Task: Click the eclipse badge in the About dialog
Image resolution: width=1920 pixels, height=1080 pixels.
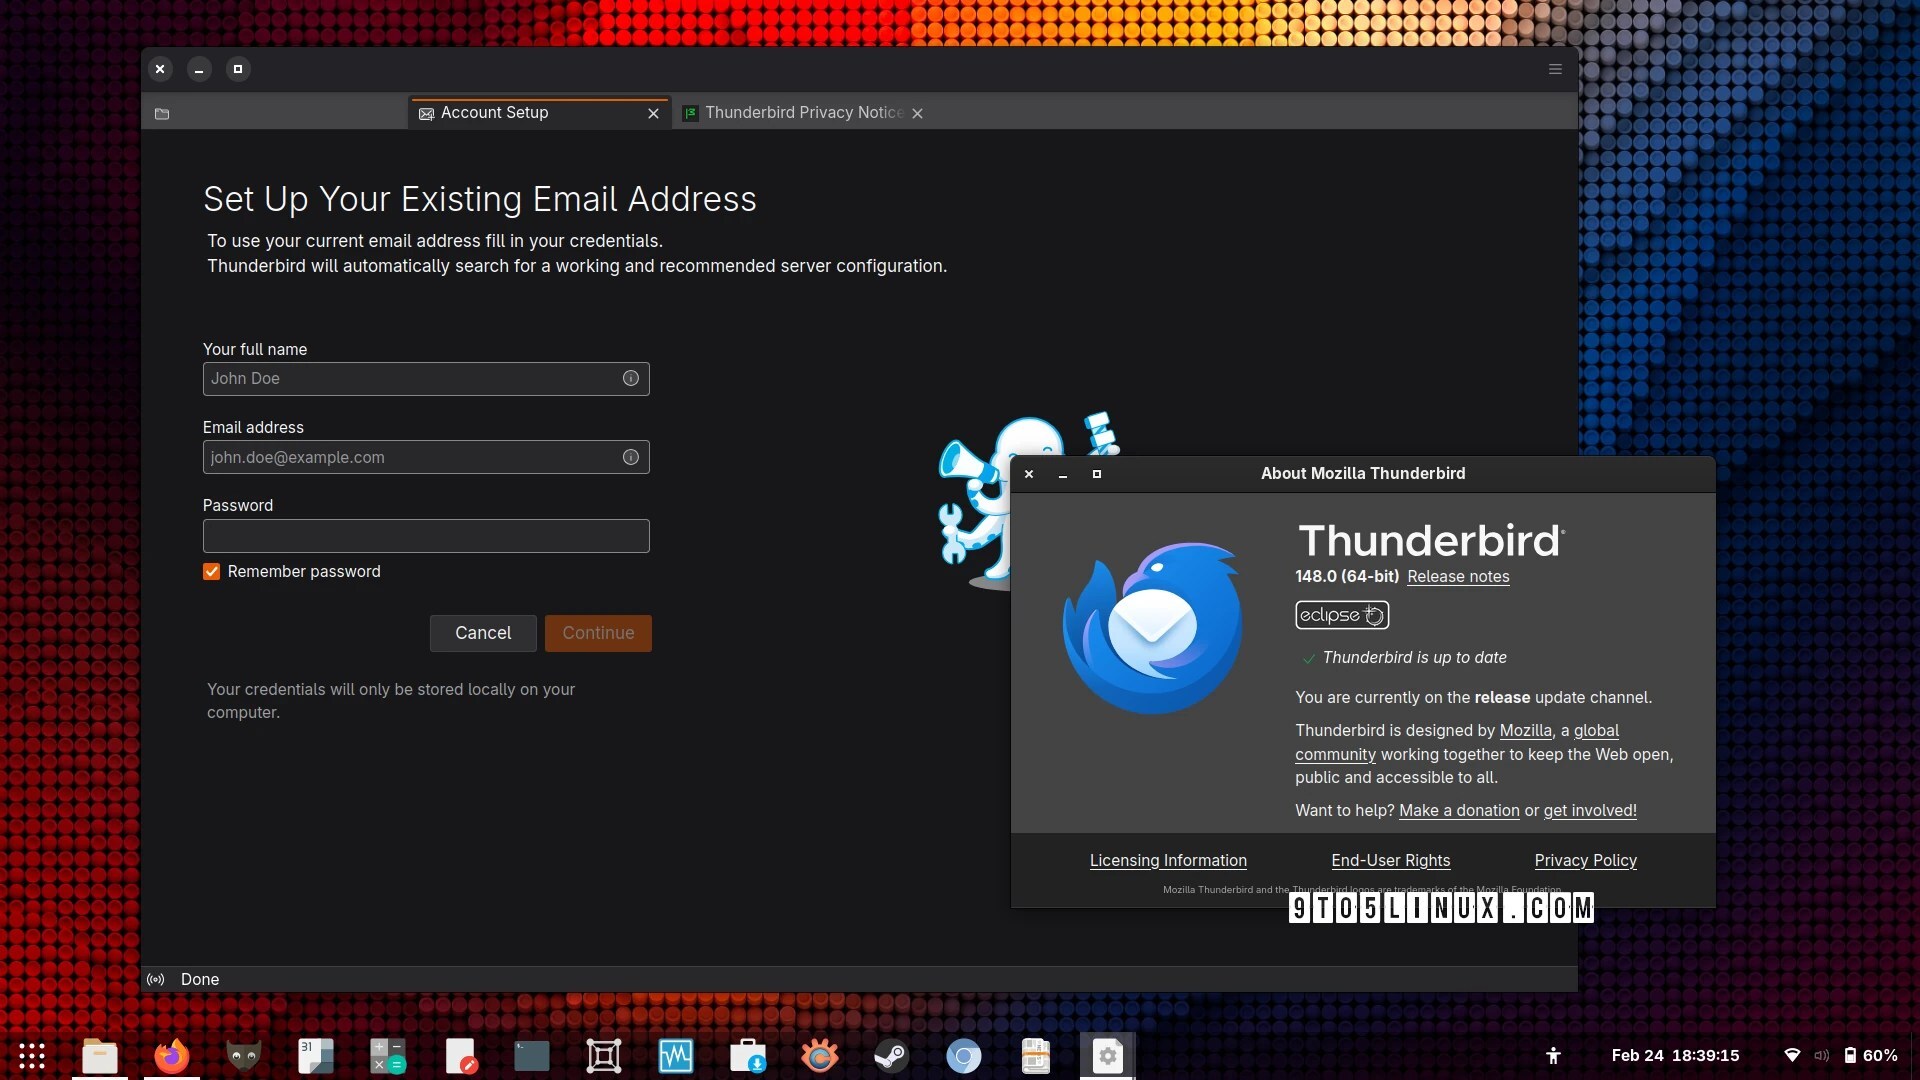Action: [x=1341, y=615]
